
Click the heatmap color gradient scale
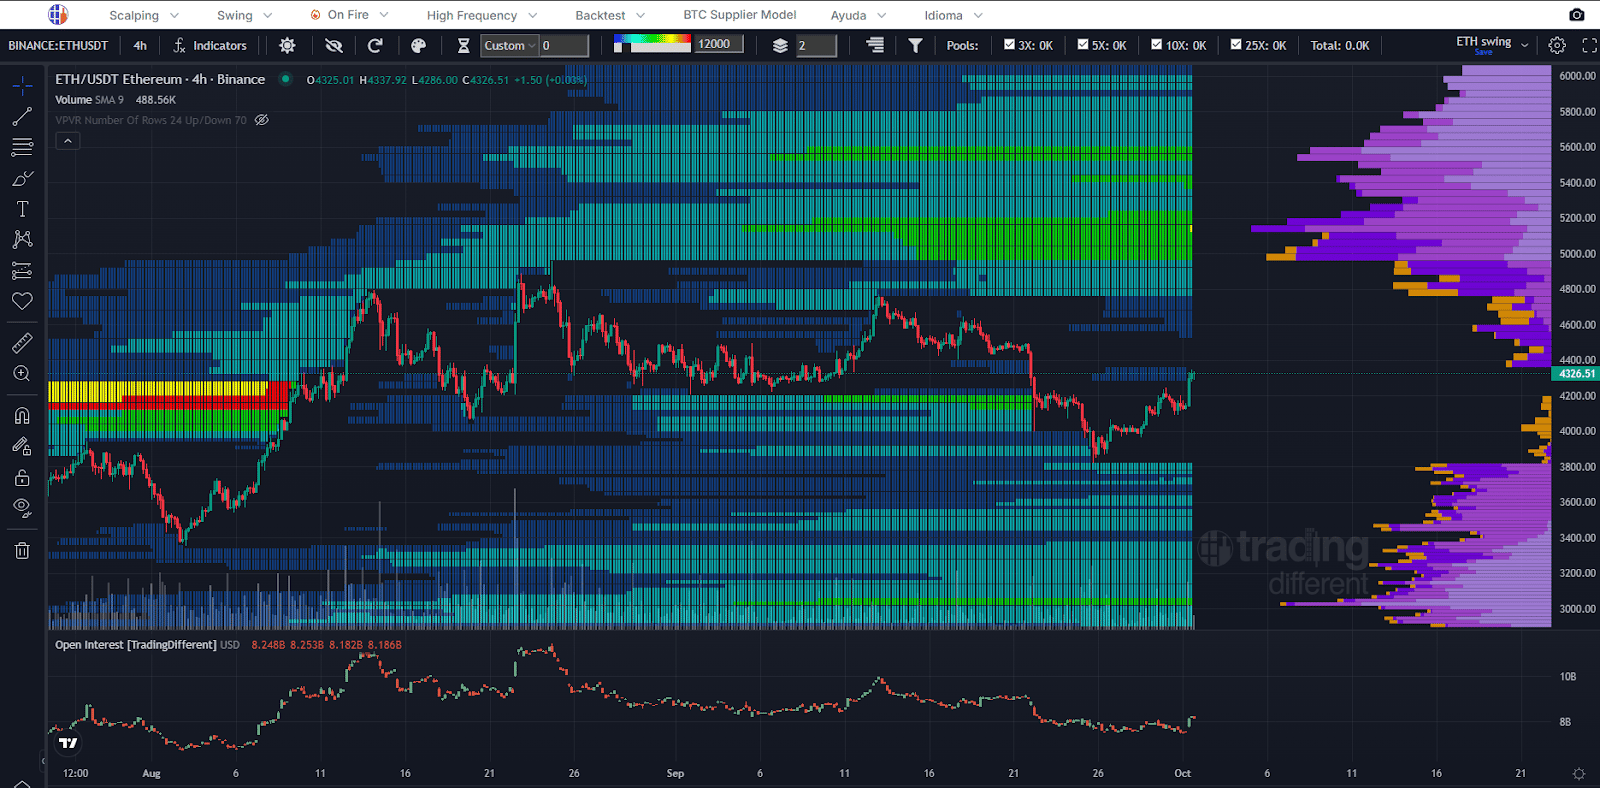652,43
